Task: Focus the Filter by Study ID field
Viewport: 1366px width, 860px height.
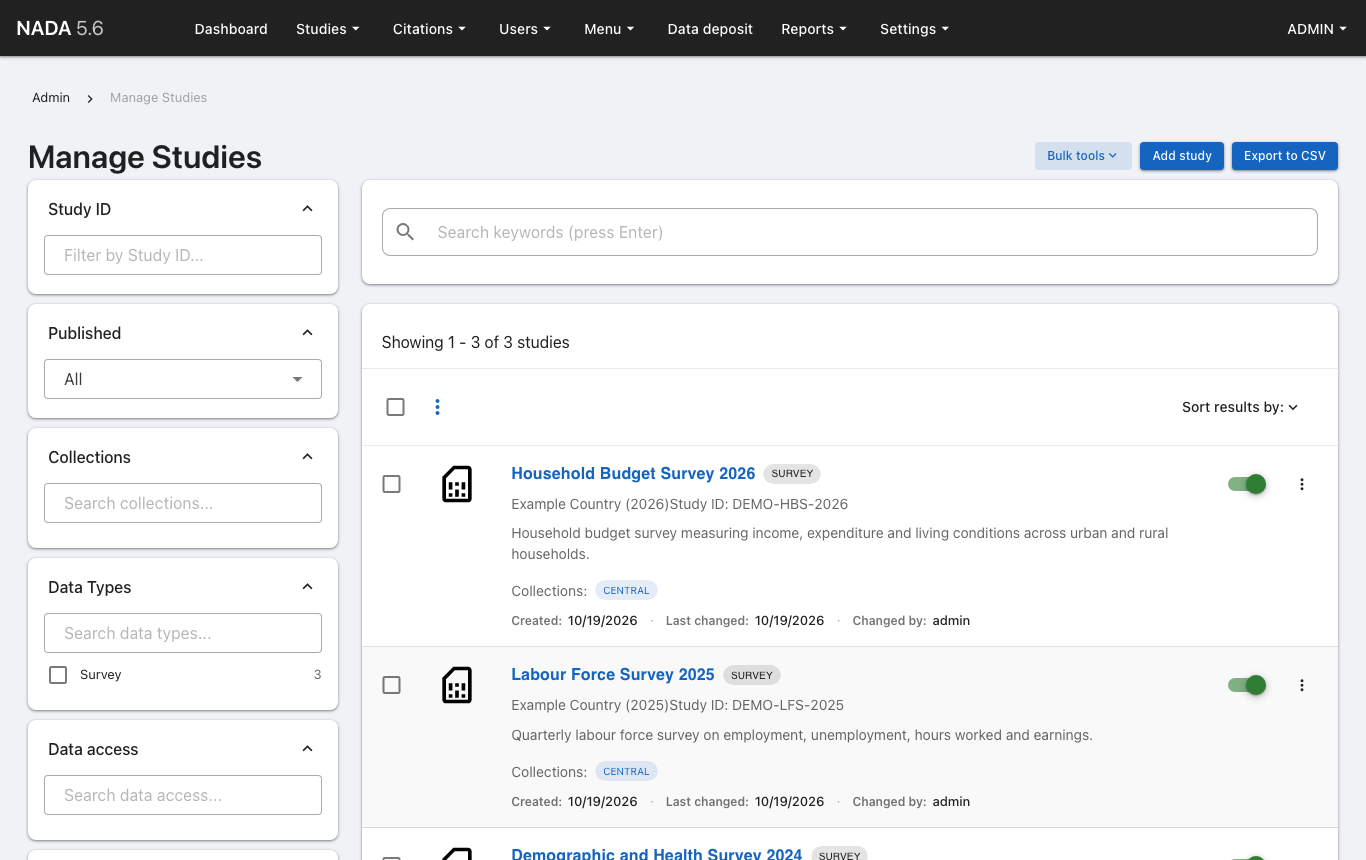Action: click(x=183, y=255)
